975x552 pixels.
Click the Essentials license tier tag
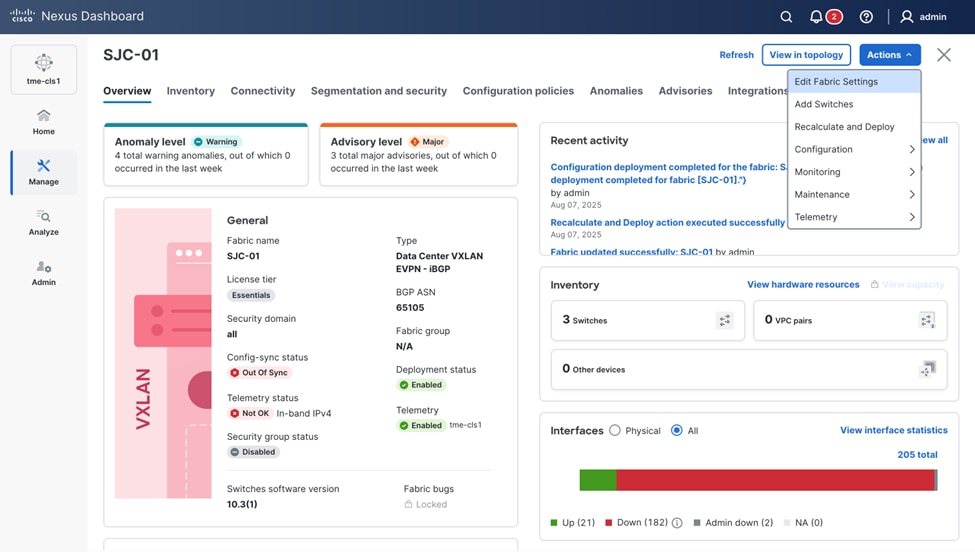tap(251, 295)
